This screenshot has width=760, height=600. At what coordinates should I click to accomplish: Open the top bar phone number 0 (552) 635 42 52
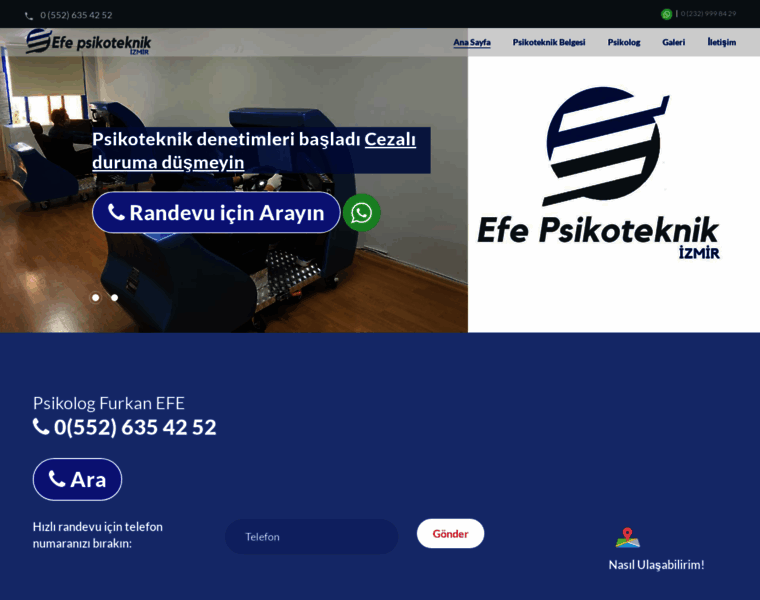tap(76, 15)
